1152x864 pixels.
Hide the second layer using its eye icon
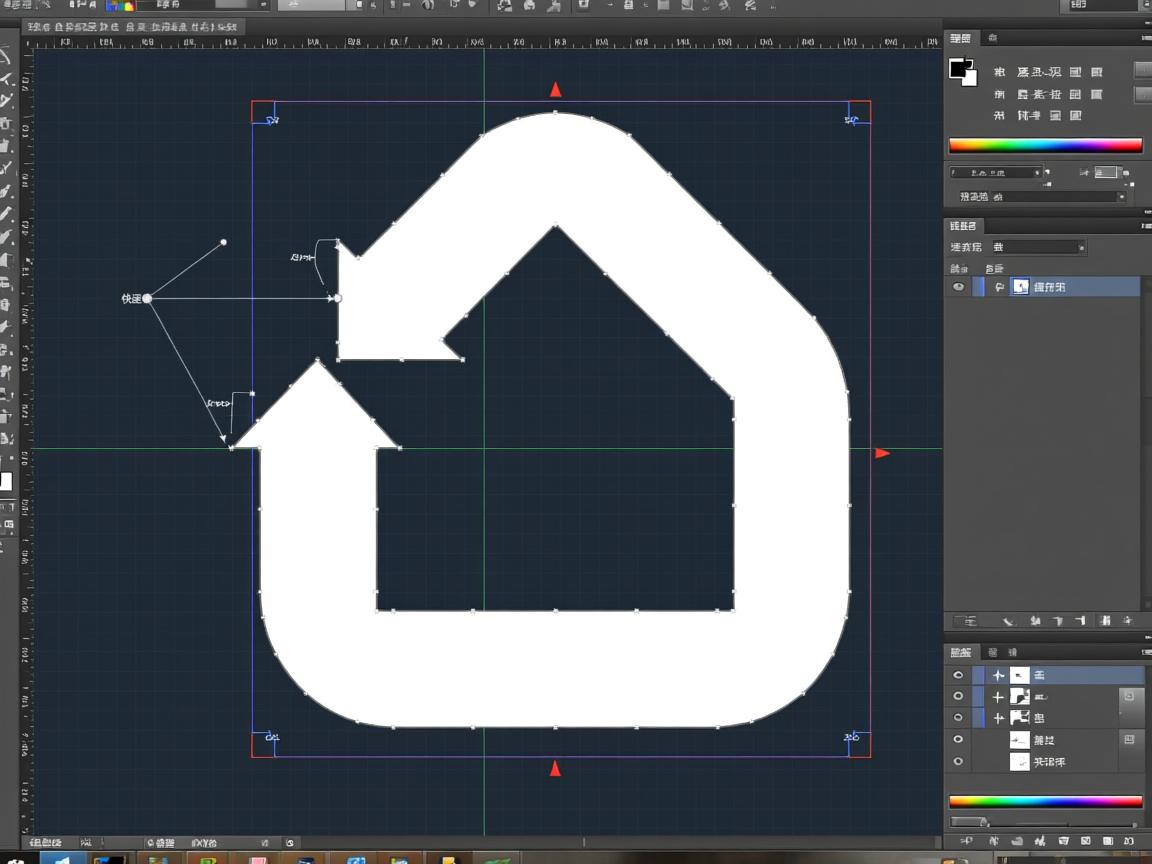(959, 697)
